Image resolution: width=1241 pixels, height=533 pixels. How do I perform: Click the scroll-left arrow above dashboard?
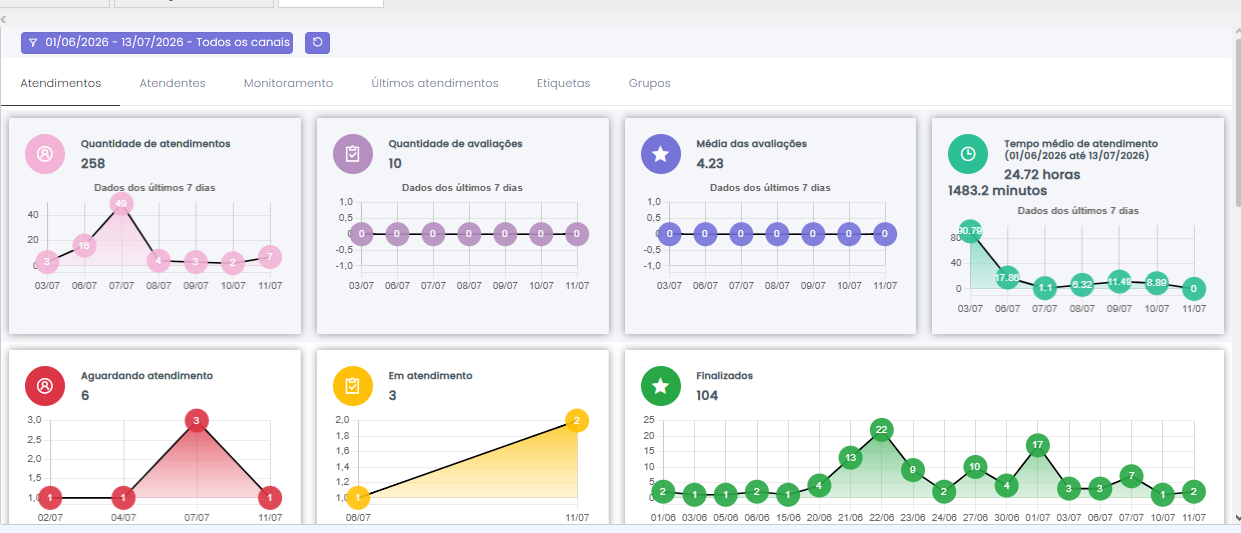4,19
